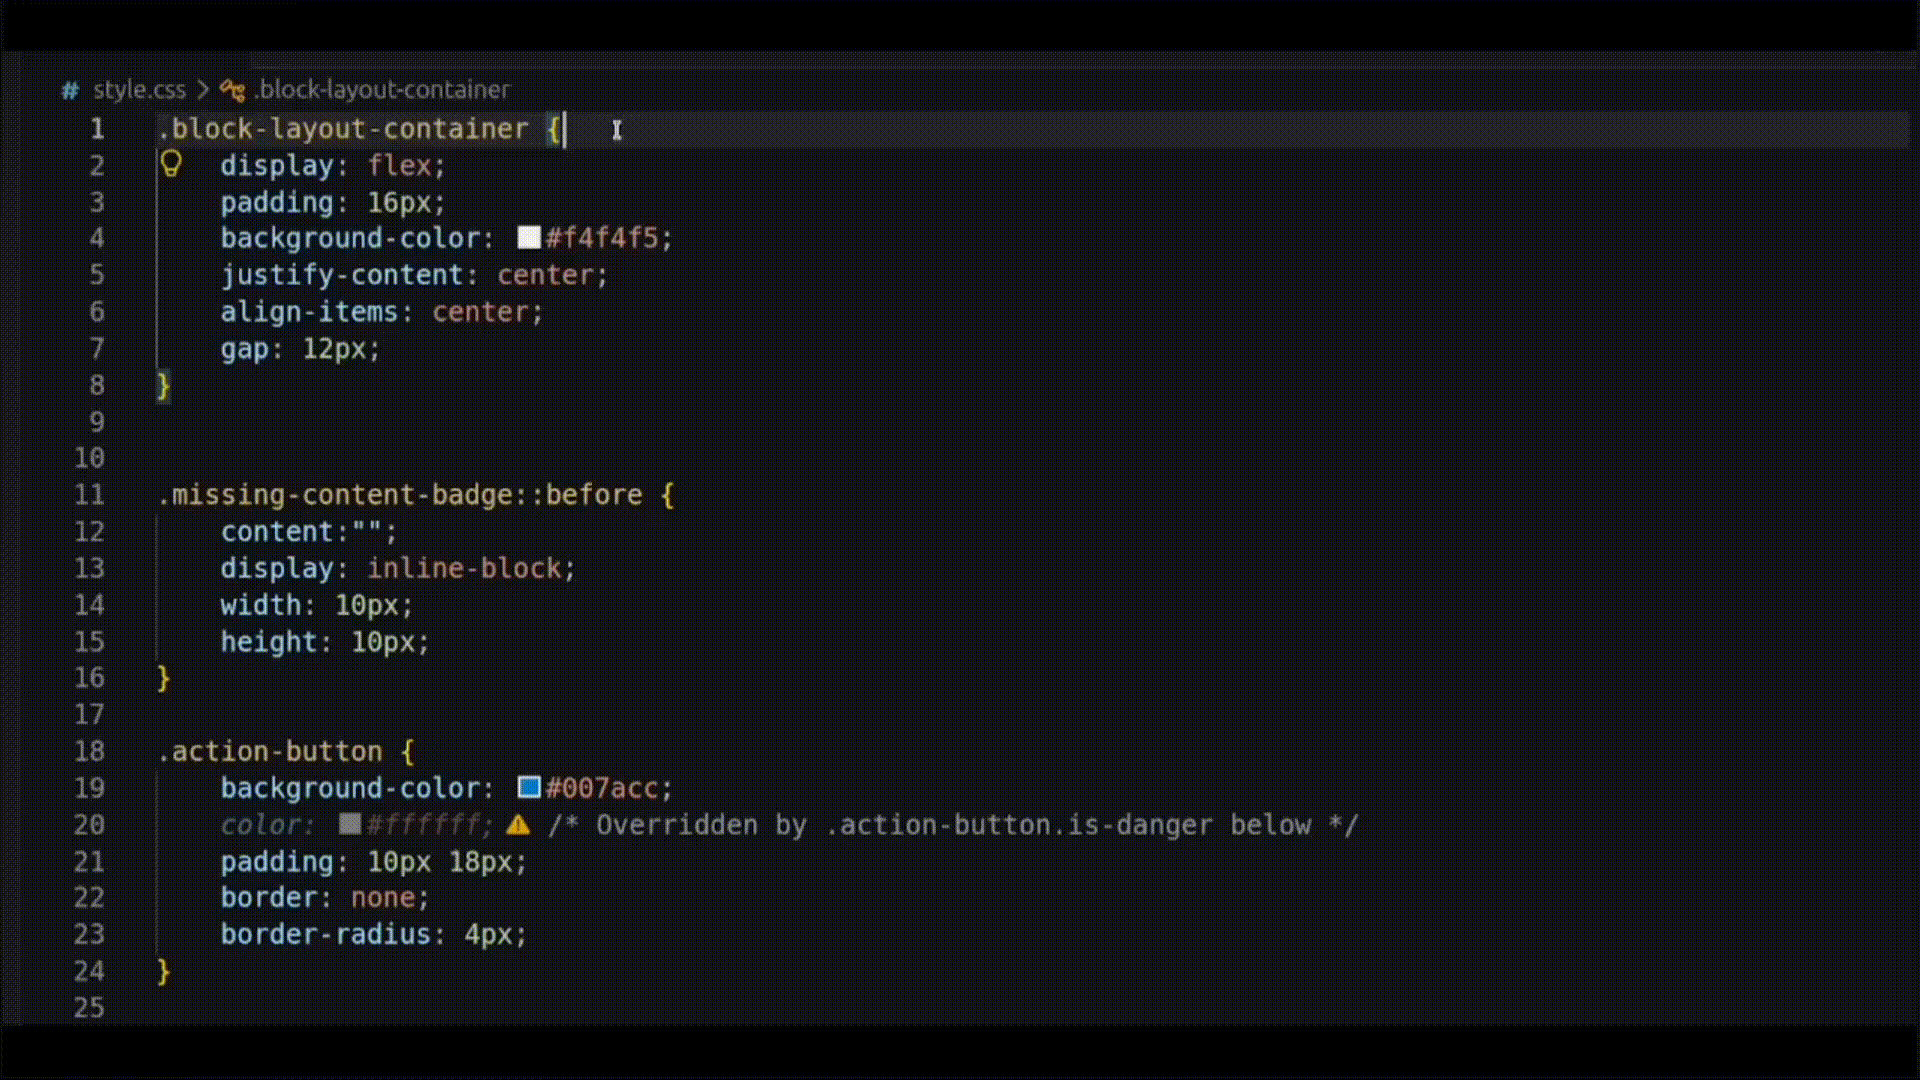Image resolution: width=1920 pixels, height=1080 pixels.
Task: Click the .block-layout-container selector text
Action: click(x=343, y=129)
